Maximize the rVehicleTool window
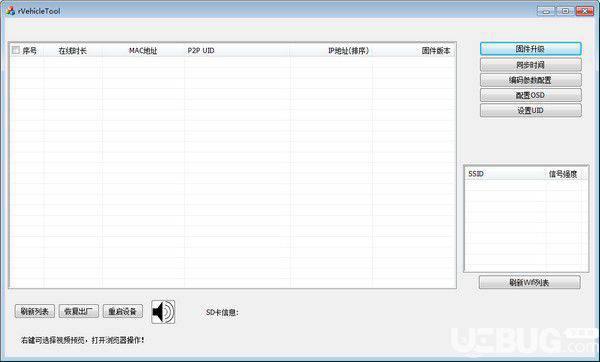This screenshot has height=362, width=600. (x=566, y=11)
